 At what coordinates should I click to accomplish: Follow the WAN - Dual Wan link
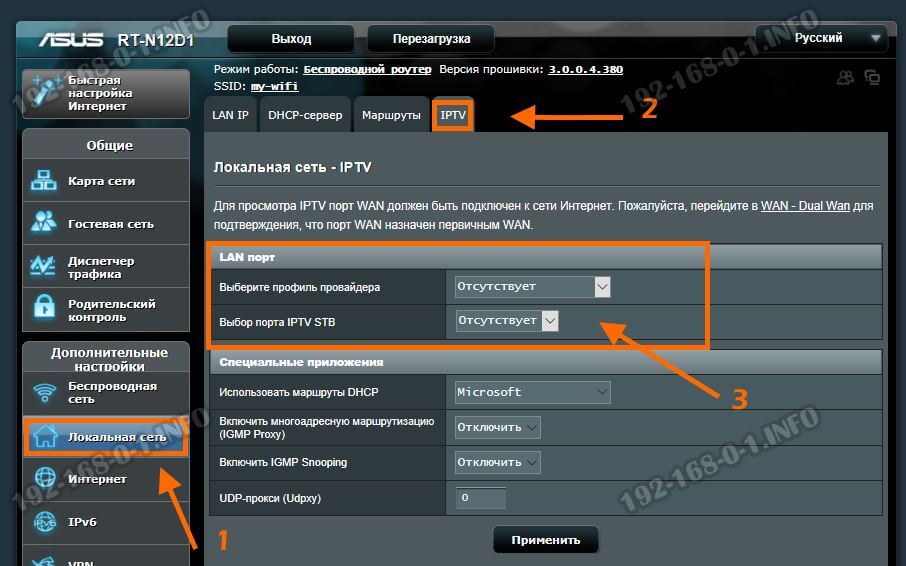tap(805, 206)
